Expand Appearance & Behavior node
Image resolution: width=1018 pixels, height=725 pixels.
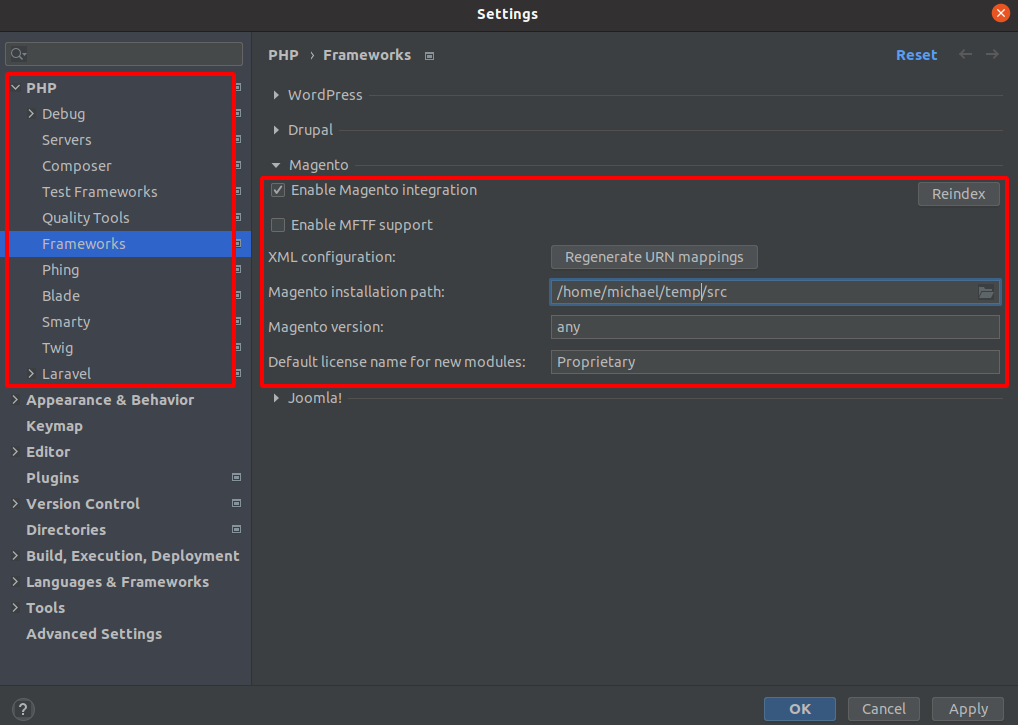[16, 400]
